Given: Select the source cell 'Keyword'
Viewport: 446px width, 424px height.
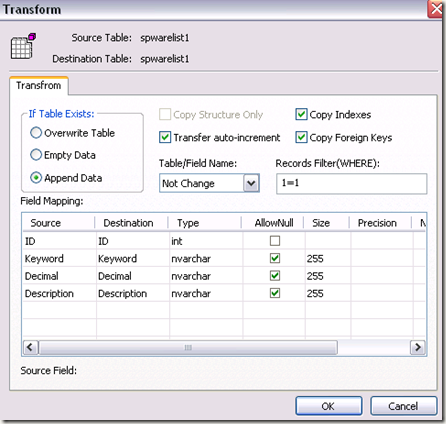Looking at the screenshot, I should [59, 258].
